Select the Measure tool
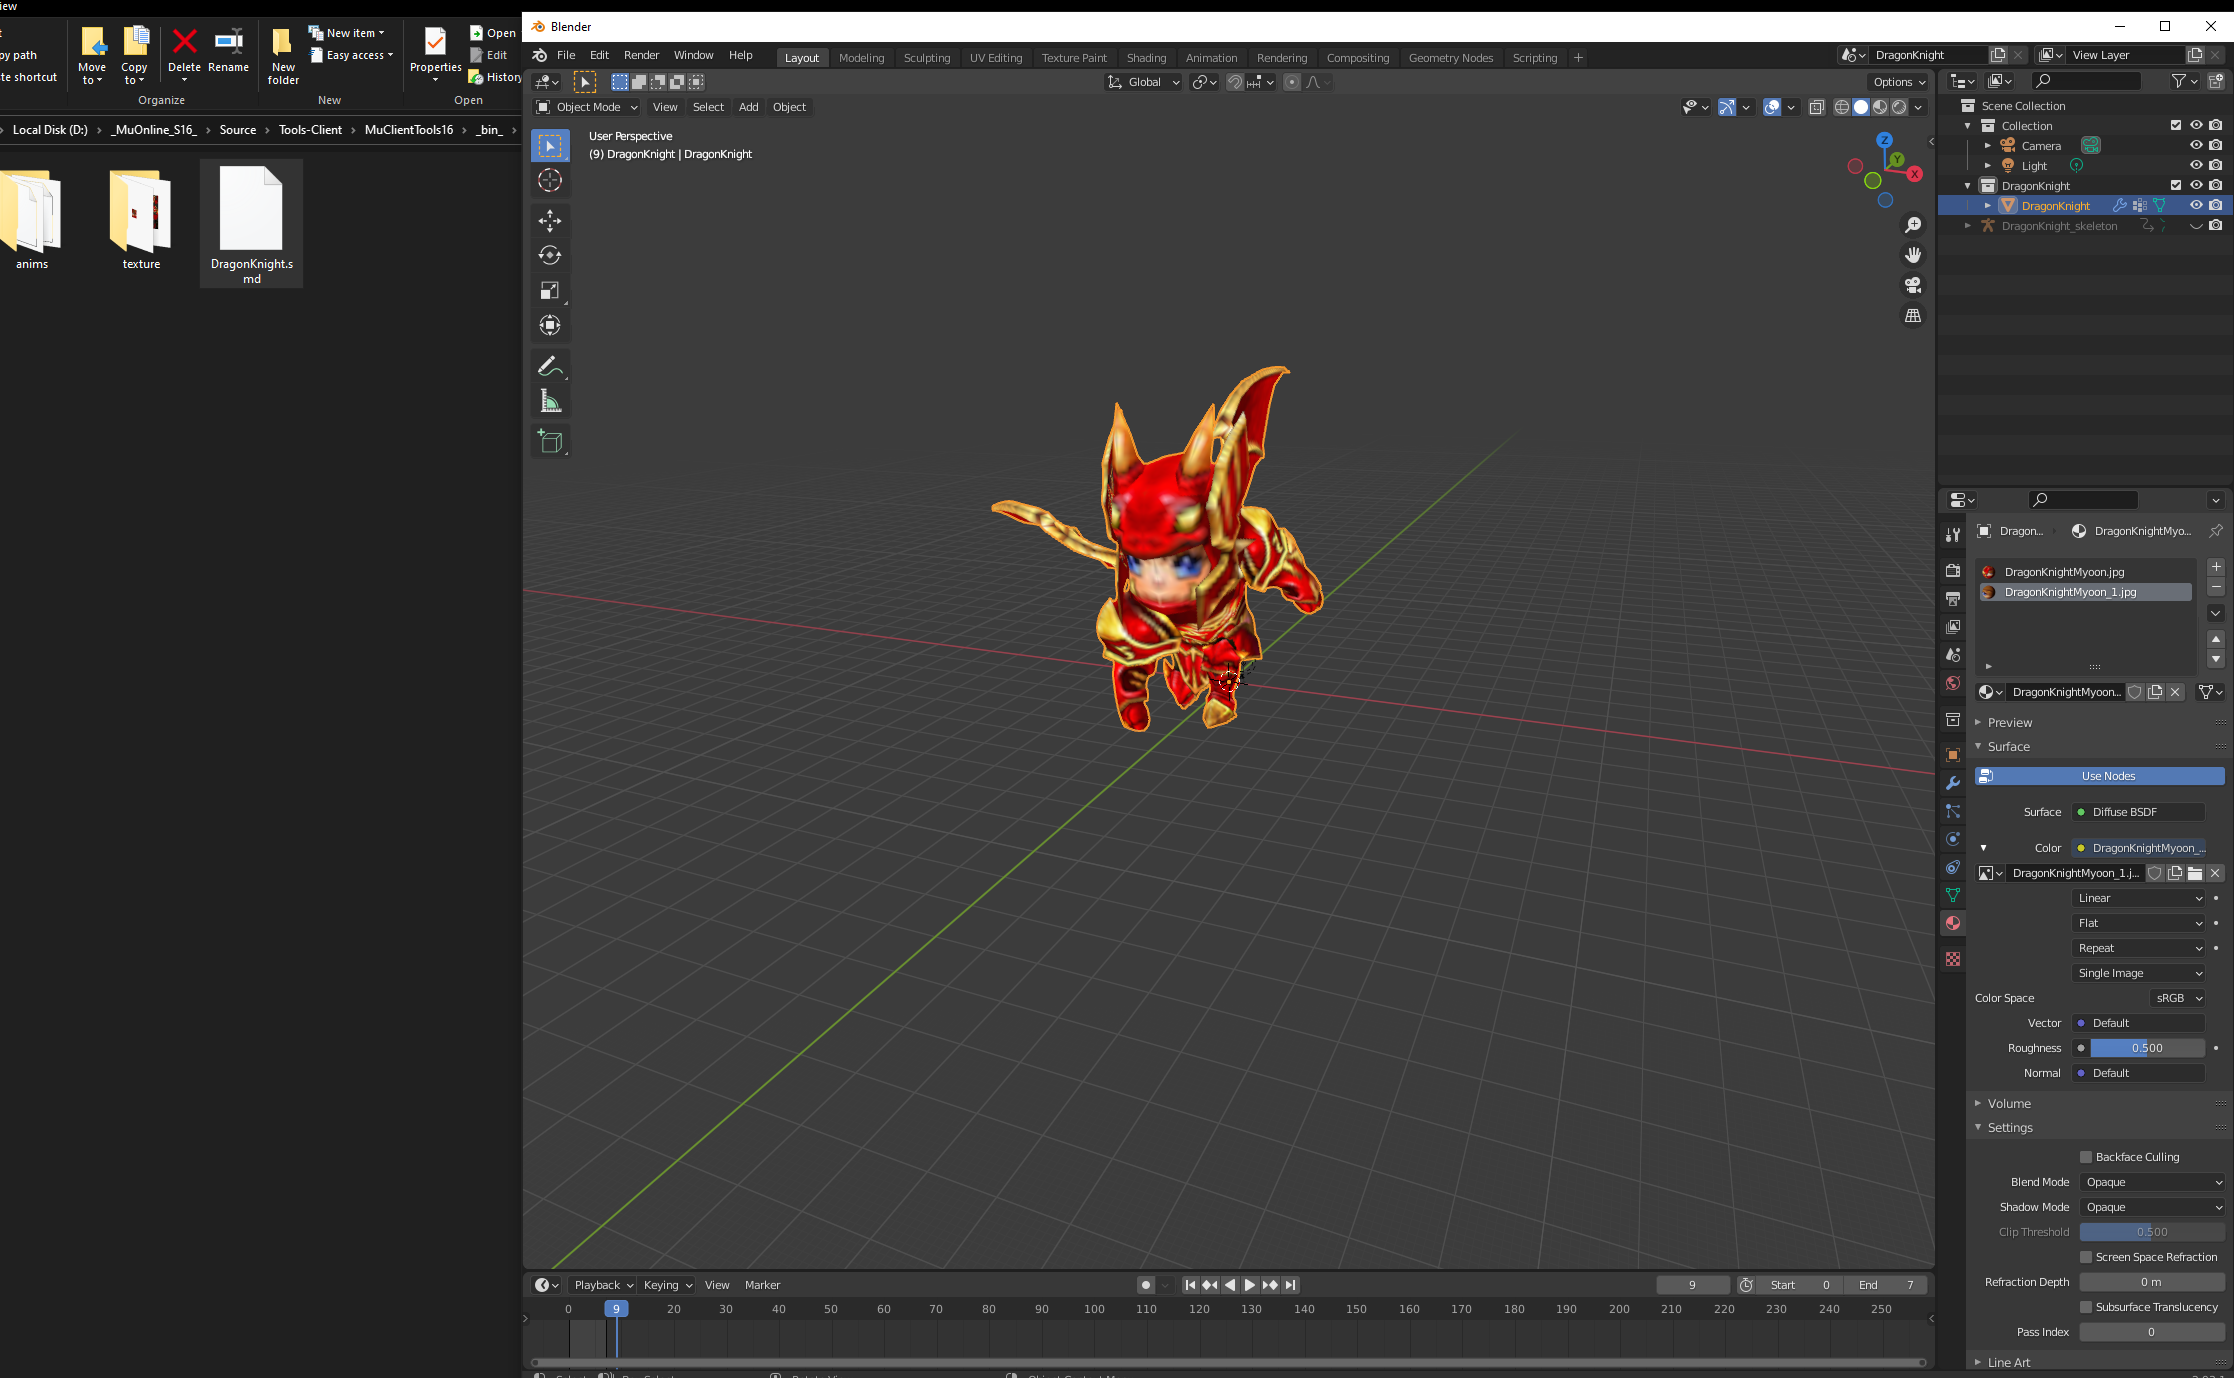The height and width of the screenshot is (1380, 2234). [x=550, y=402]
